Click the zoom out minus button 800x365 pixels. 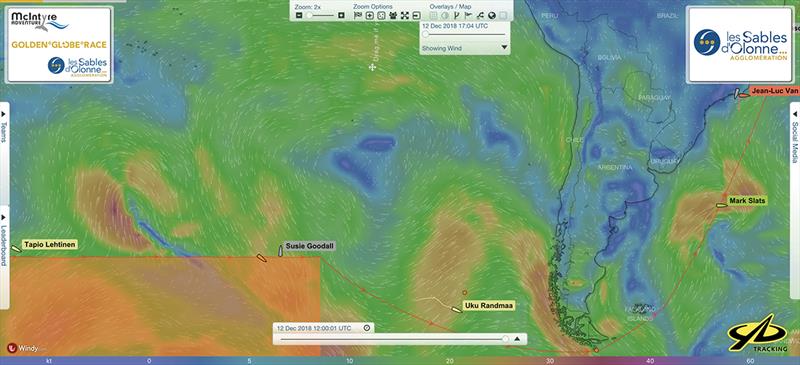coord(299,15)
